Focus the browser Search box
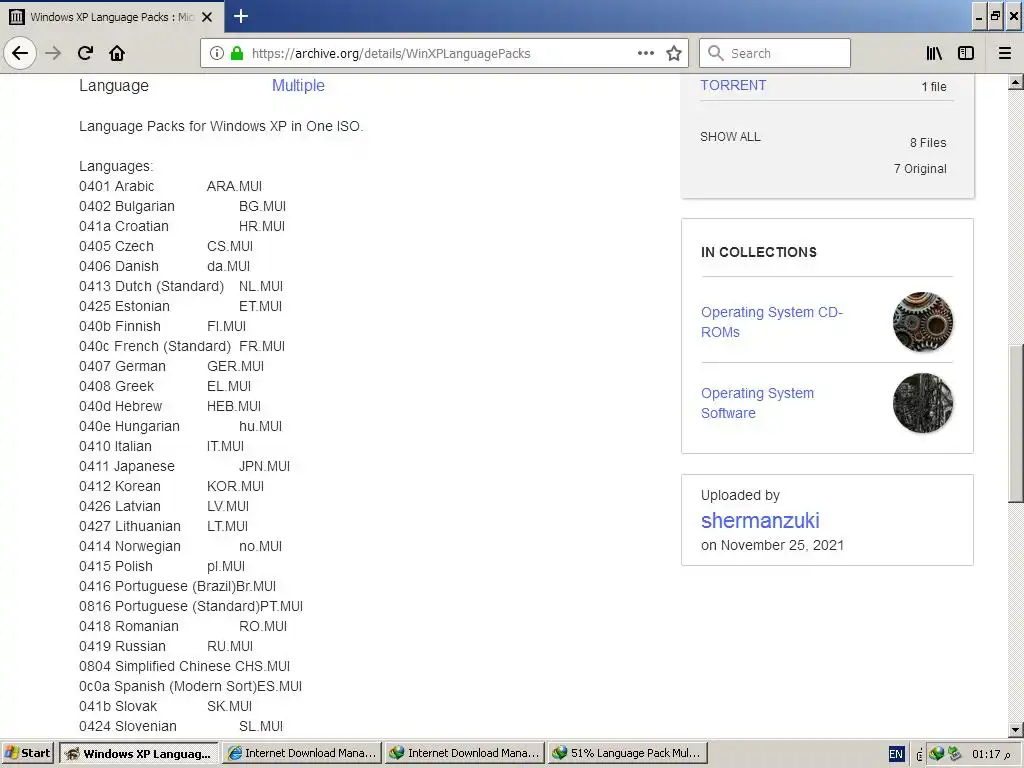 click(775, 53)
